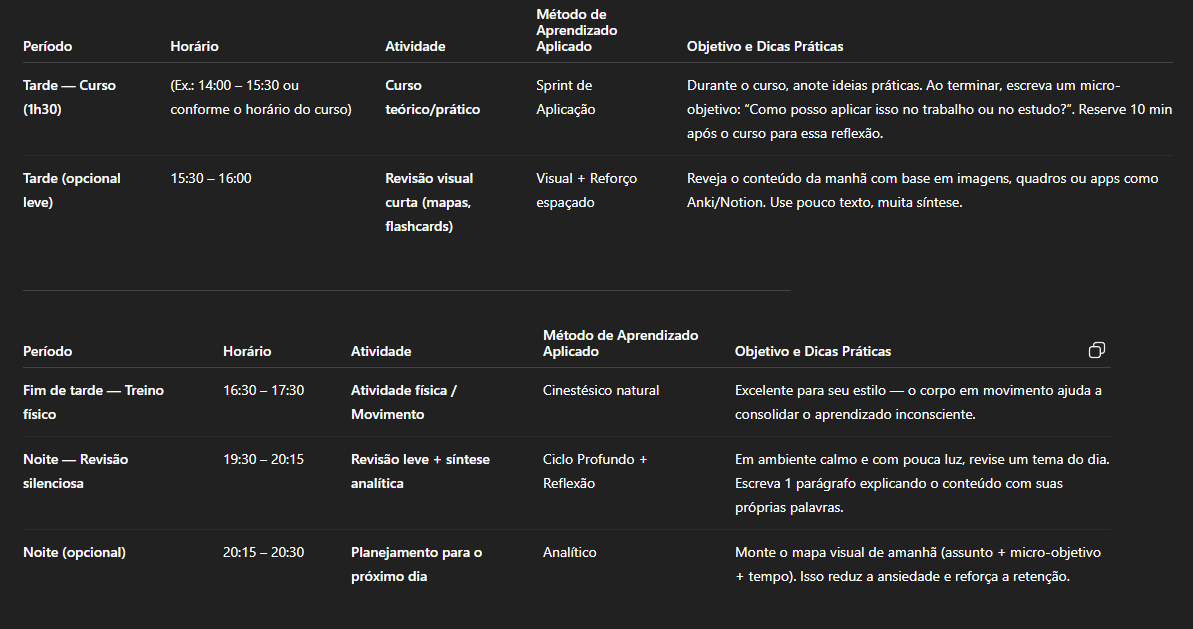Viewport: 1193px width, 629px height.
Task: Select the "Noite — Revisão silenciosa" period cell
Action: [75, 471]
